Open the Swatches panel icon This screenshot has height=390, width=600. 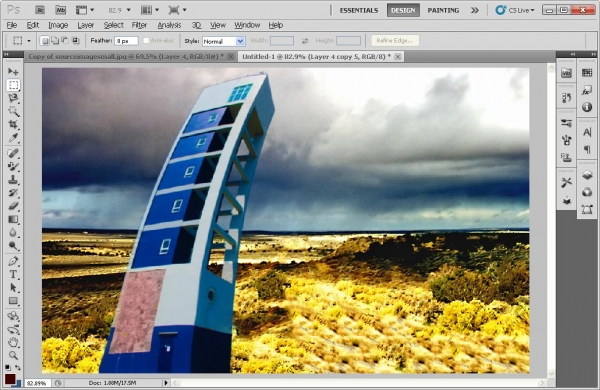click(x=587, y=73)
